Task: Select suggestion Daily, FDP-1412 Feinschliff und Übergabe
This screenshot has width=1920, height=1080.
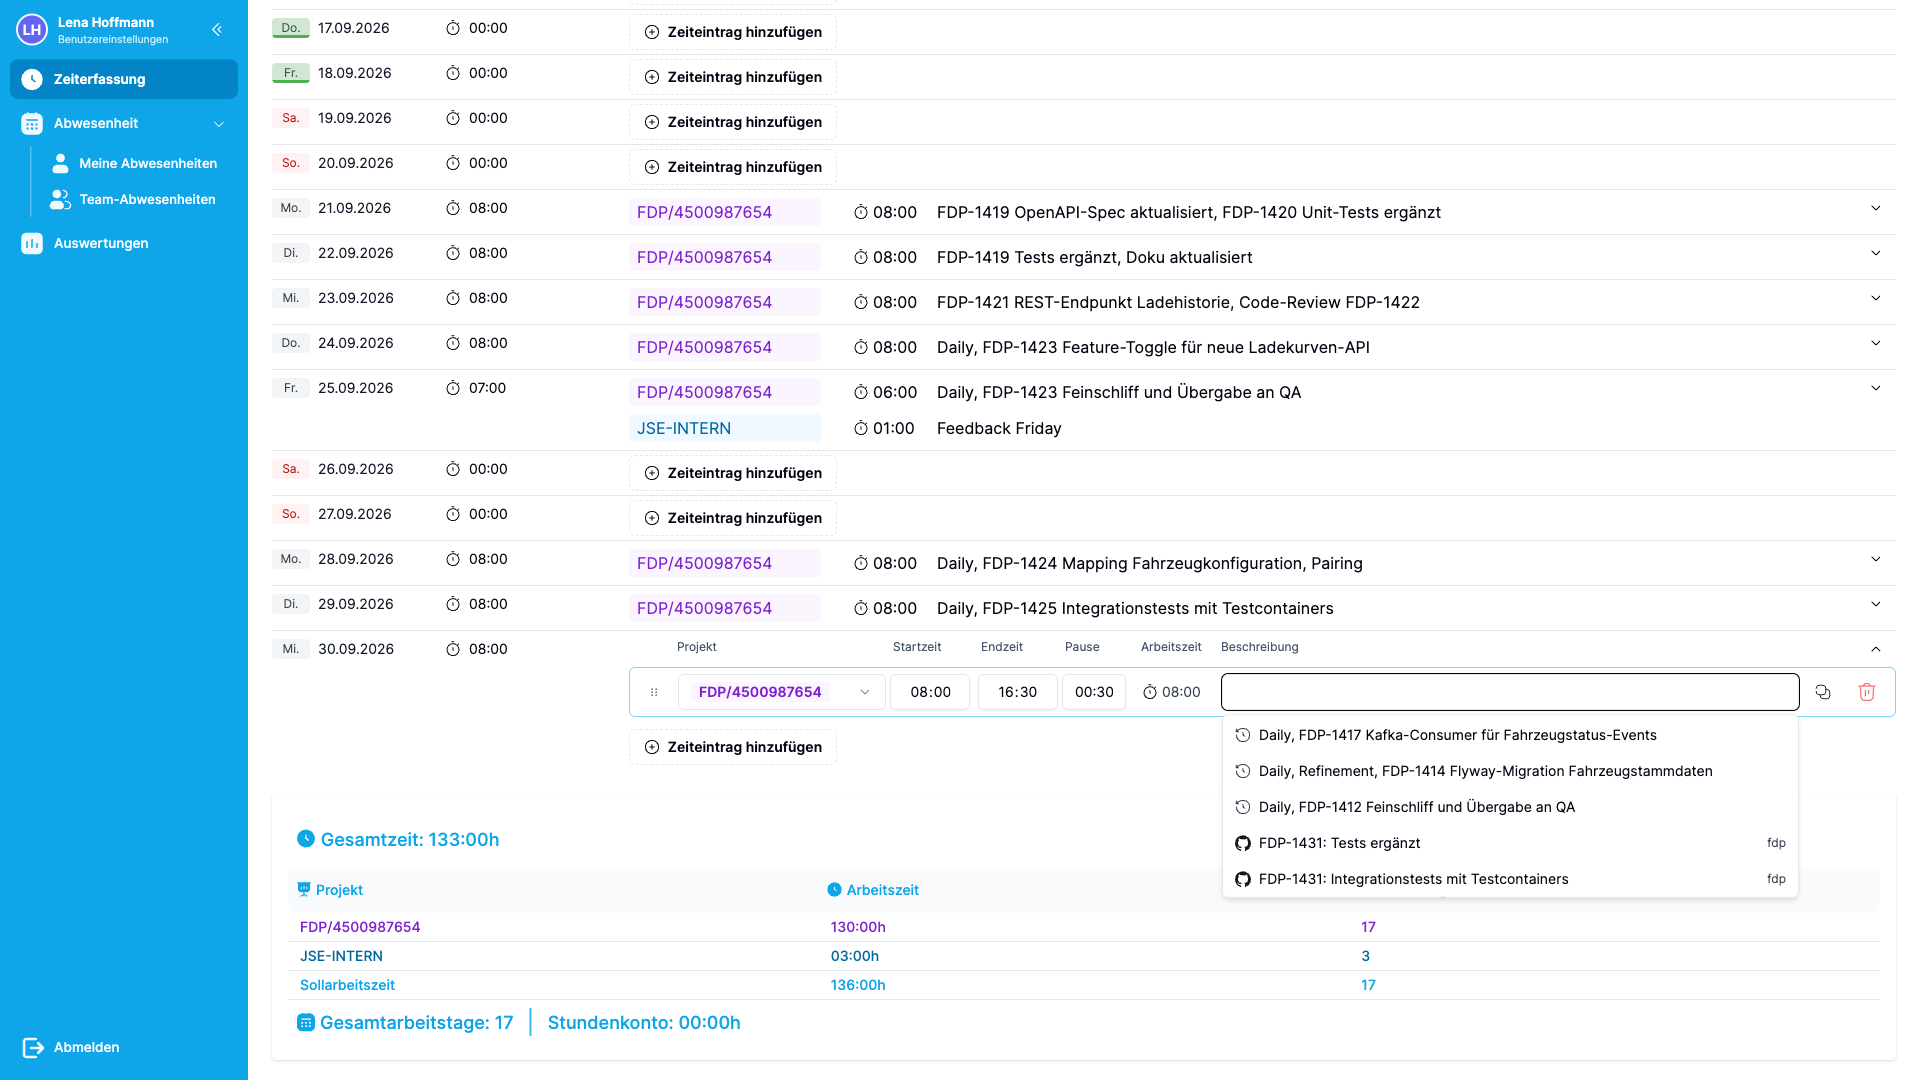Action: (1510, 807)
